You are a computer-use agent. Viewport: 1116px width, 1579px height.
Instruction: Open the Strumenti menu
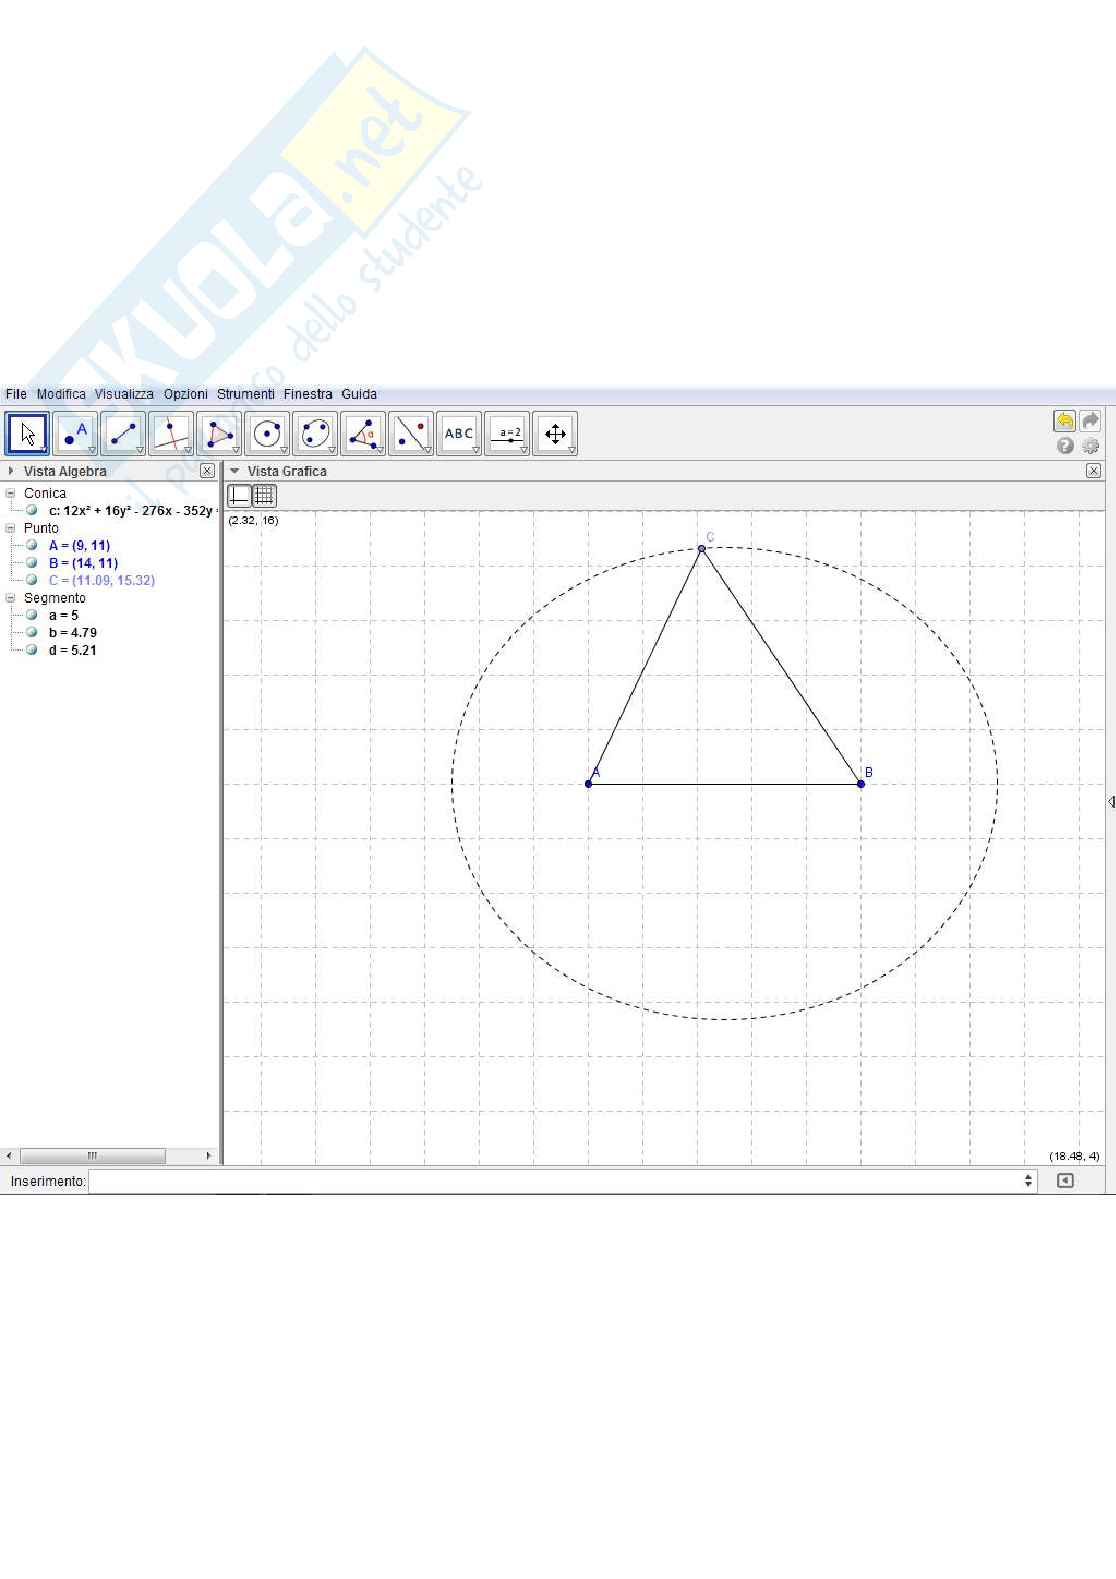pos(245,394)
